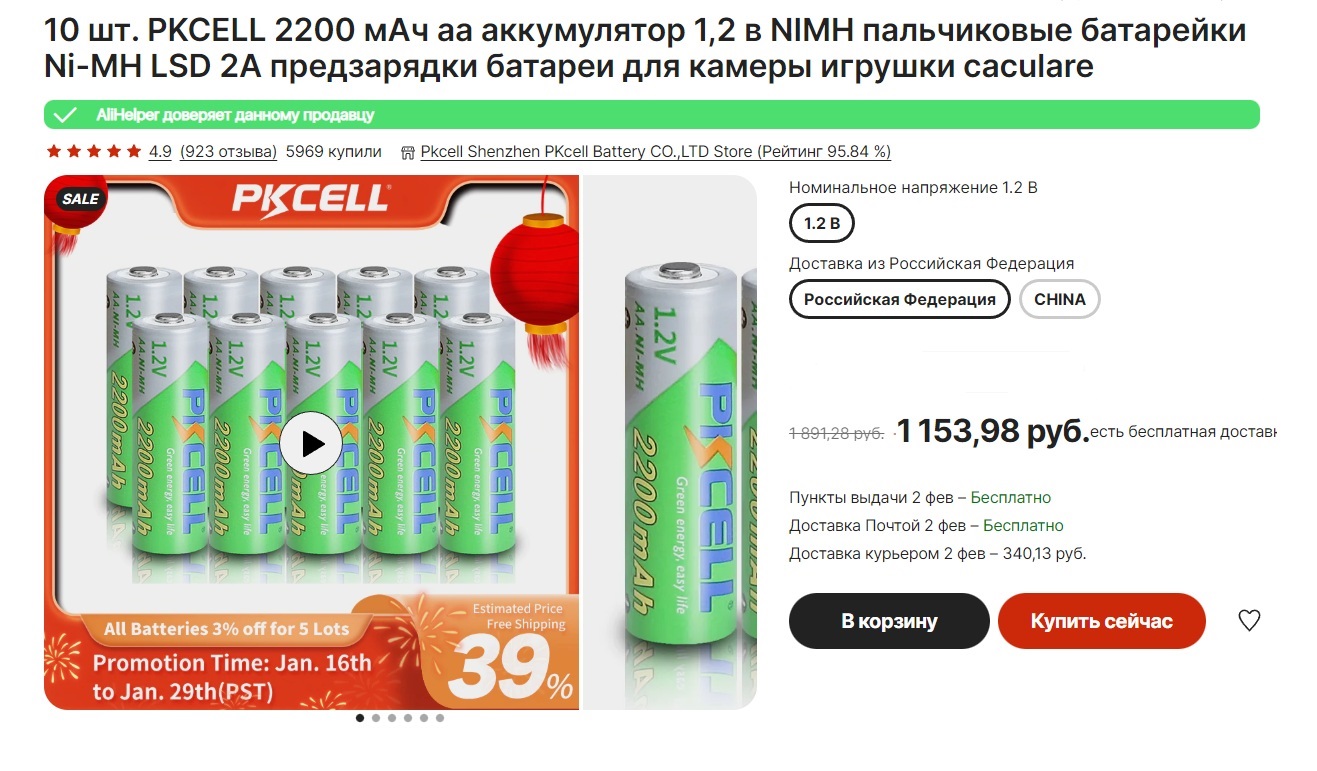This screenshot has height=771, width=1317.
Task: Open the single battery side image
Action: (670, 443)
